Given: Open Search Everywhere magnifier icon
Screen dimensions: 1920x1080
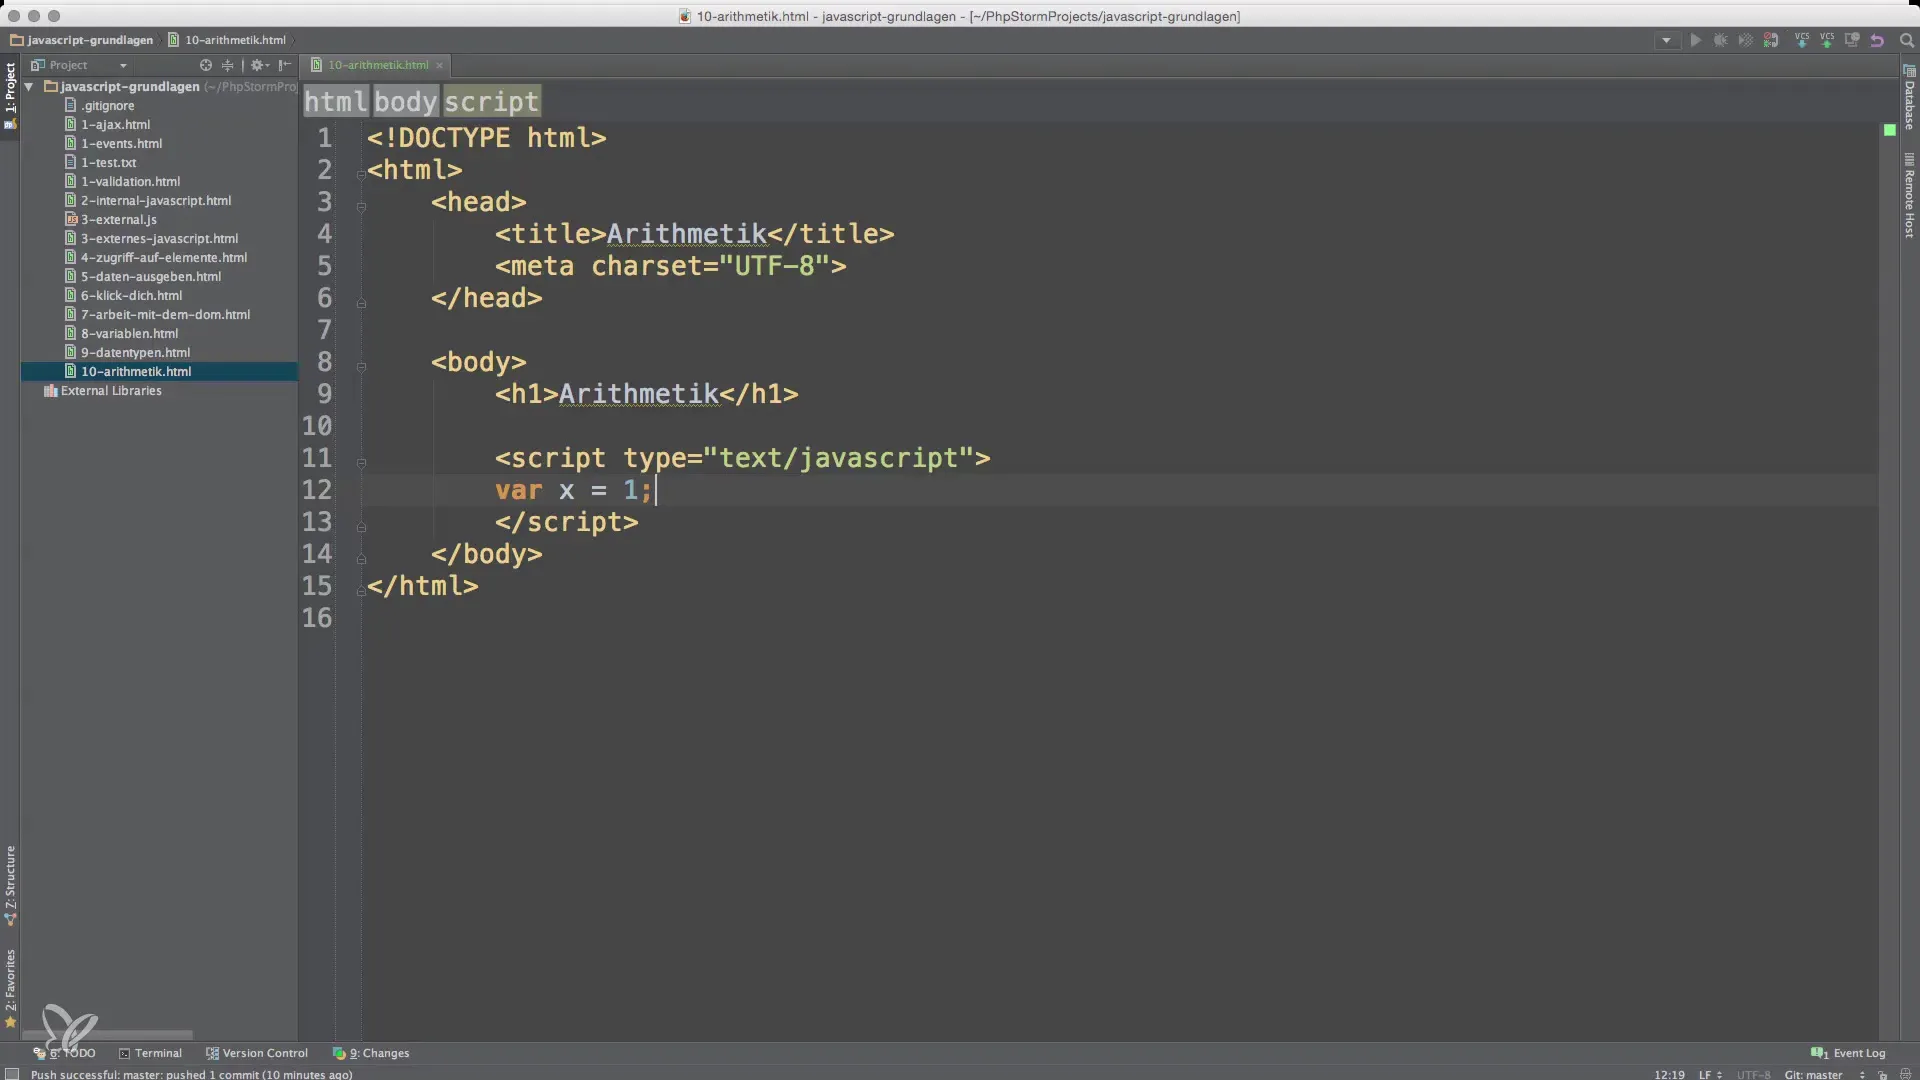Looking at the screenshot, I should [1907, 41].
